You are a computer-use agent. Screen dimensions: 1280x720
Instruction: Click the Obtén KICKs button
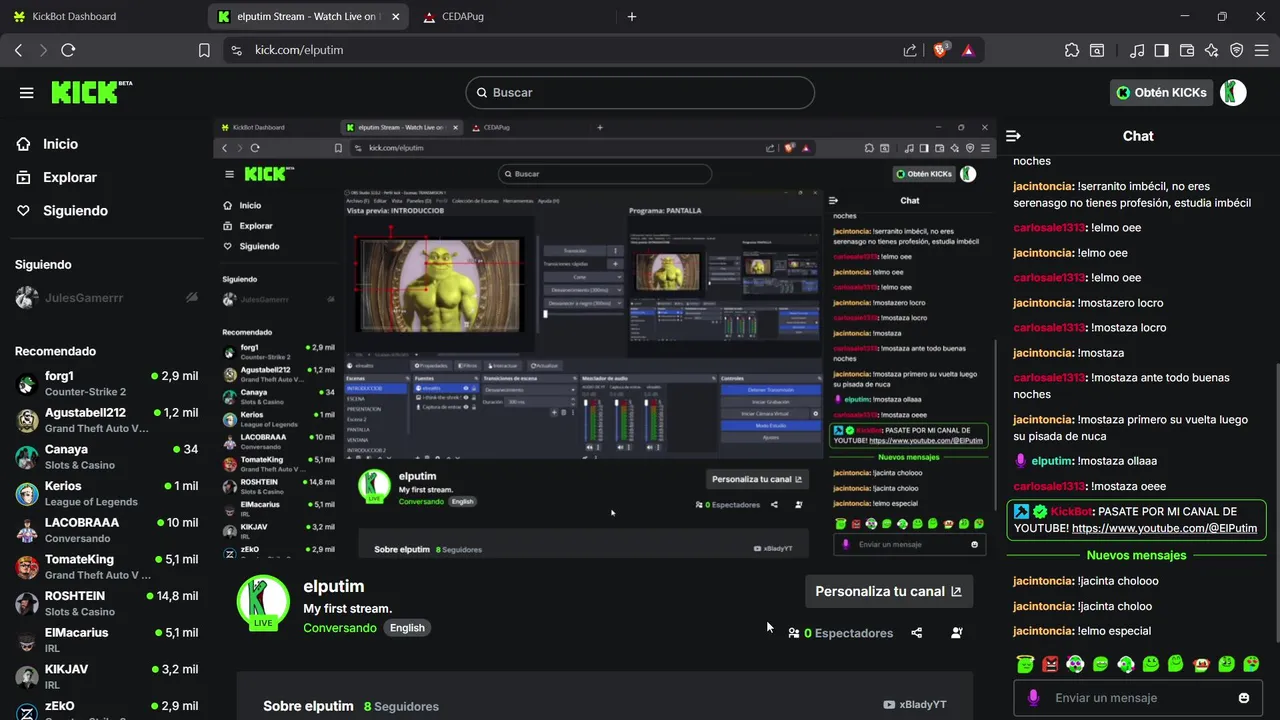(1161, 92)
